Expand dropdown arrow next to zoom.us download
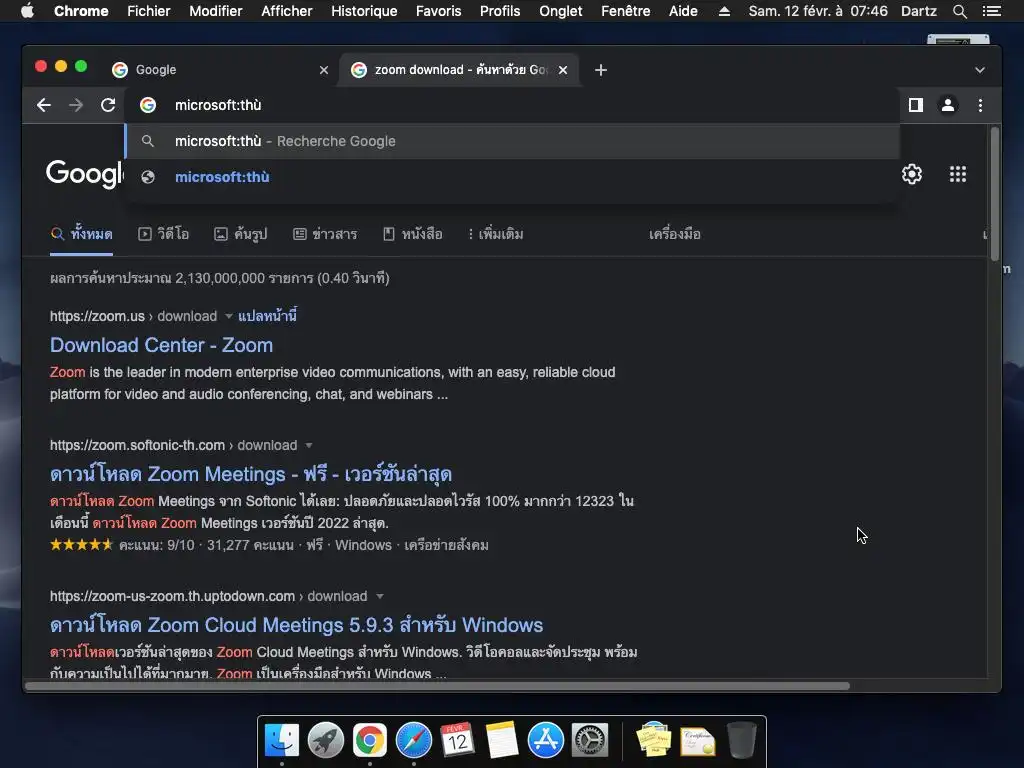 pyautogui.click(x=229, y=316)
